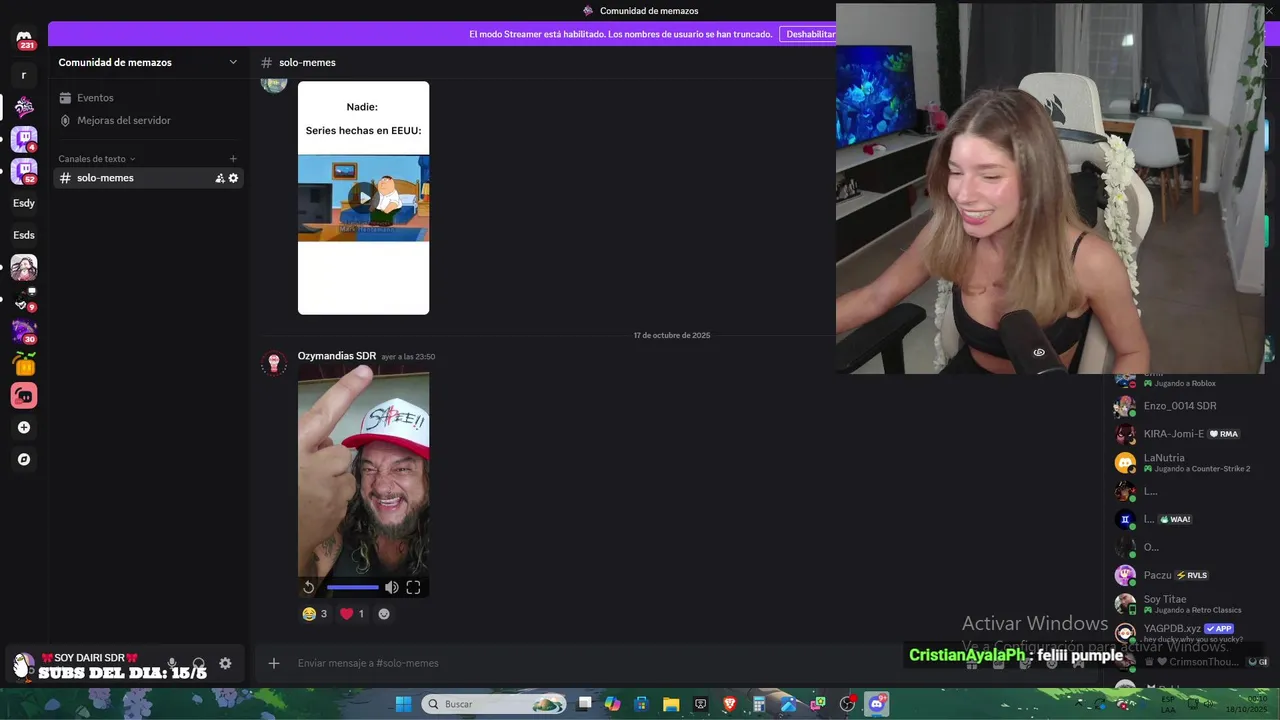
Task: Add a new server with plus icon
Action: pos(24,428)
